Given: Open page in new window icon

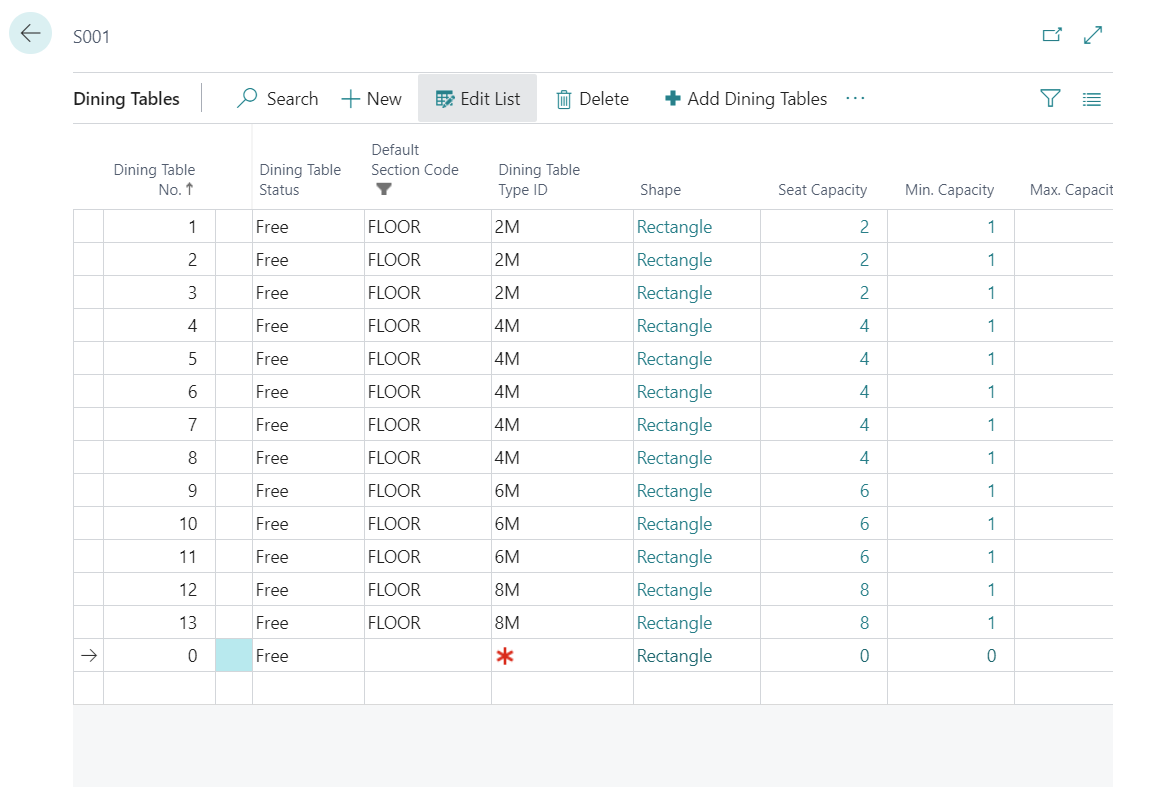Looking at the screenshot, I should tap(1052, 35).
